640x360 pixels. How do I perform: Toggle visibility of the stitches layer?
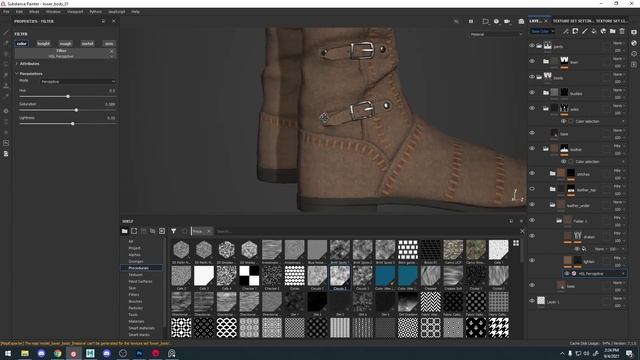[532, 173]
